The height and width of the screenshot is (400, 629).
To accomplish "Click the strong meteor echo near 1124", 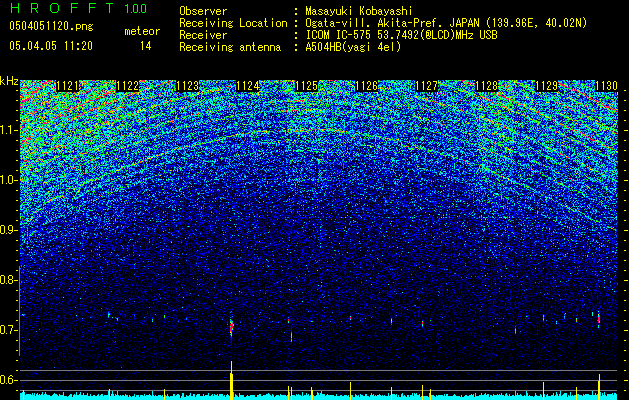I will pos(231,328).
